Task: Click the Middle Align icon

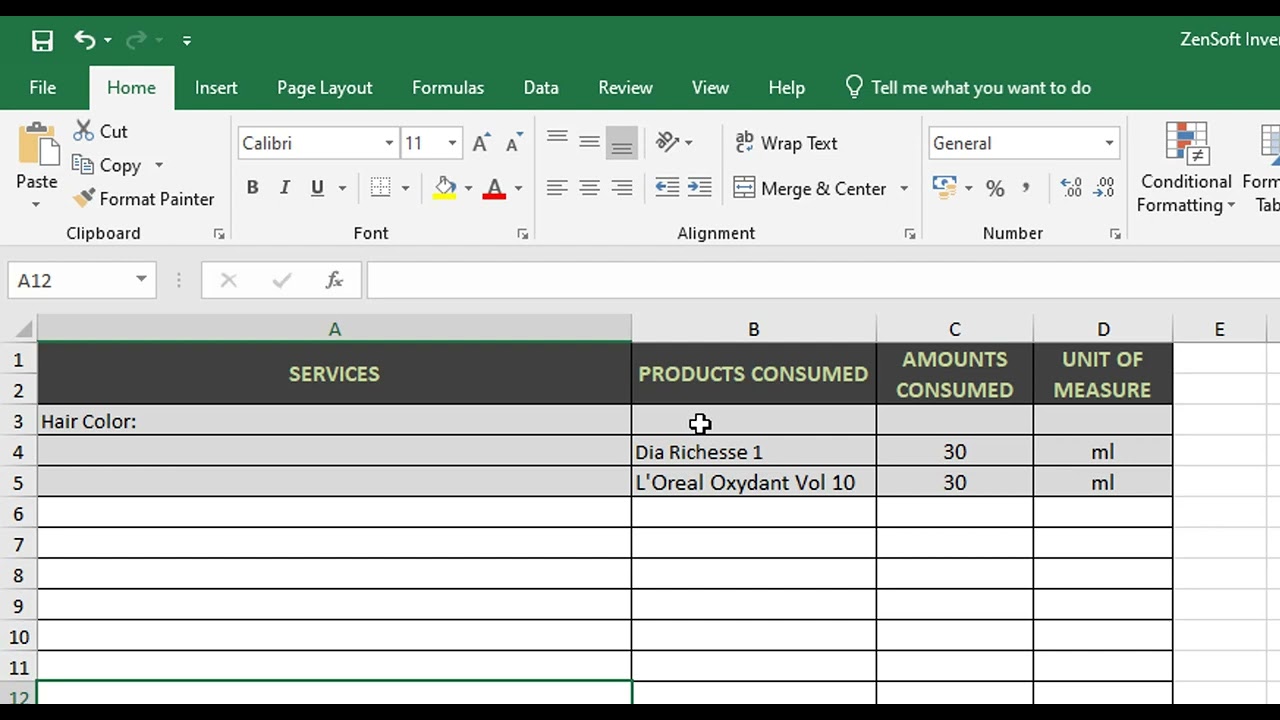Action: [x=589, y=142]
